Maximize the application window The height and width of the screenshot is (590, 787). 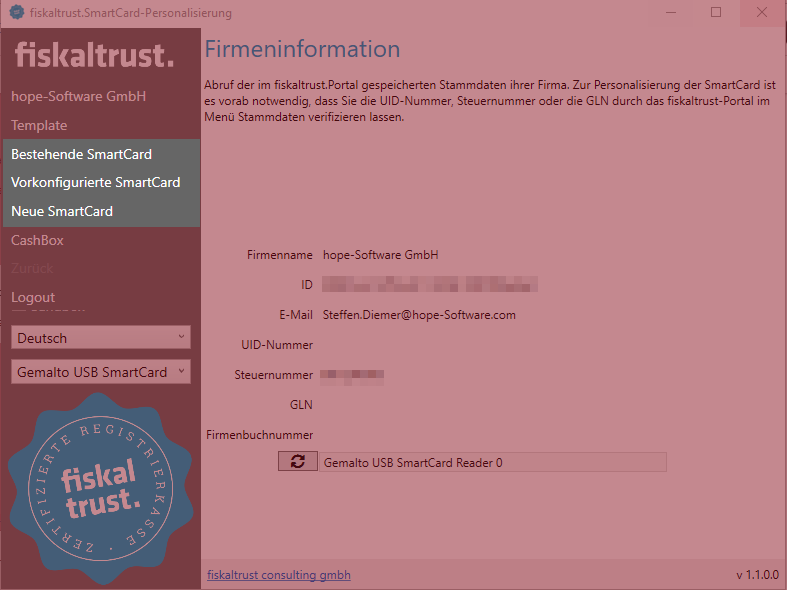pos(716,13)
